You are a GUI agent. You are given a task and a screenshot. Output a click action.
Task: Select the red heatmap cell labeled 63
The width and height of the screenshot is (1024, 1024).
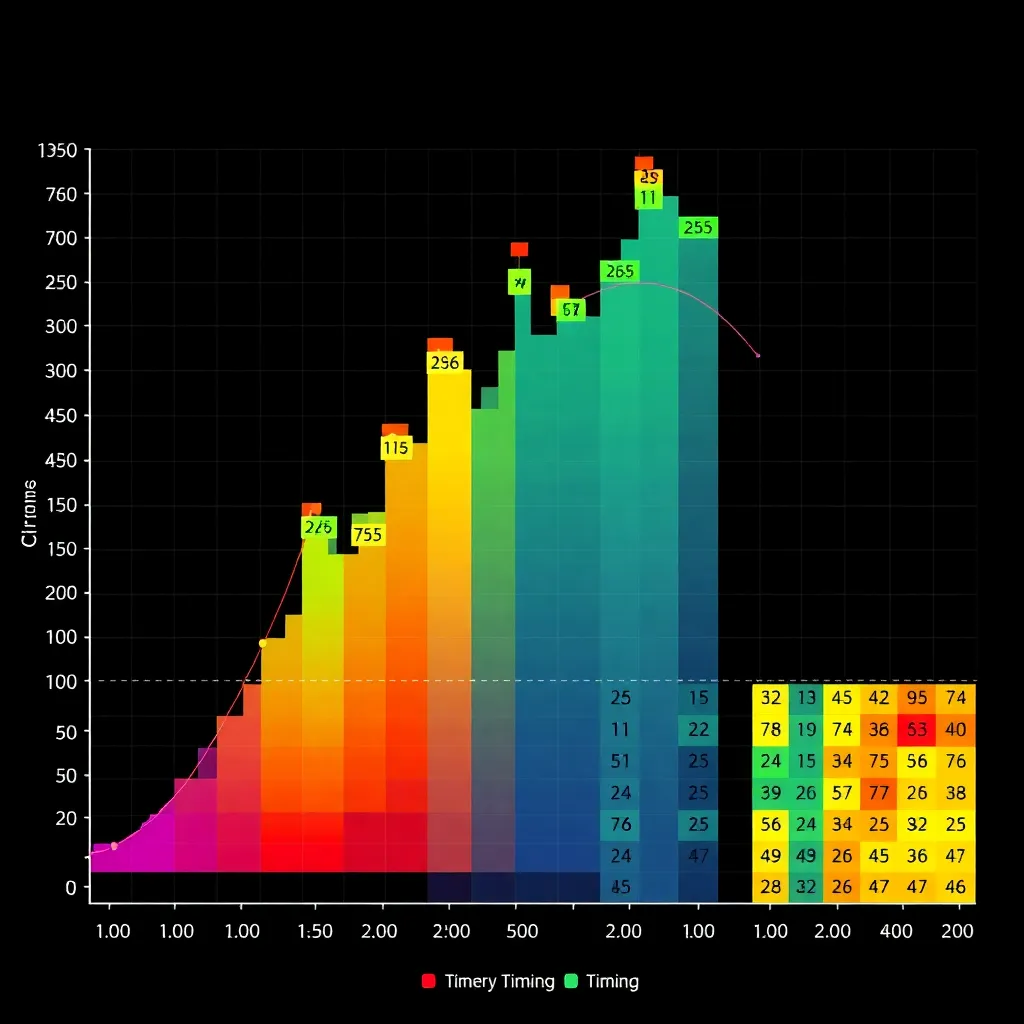click(917, 730)
